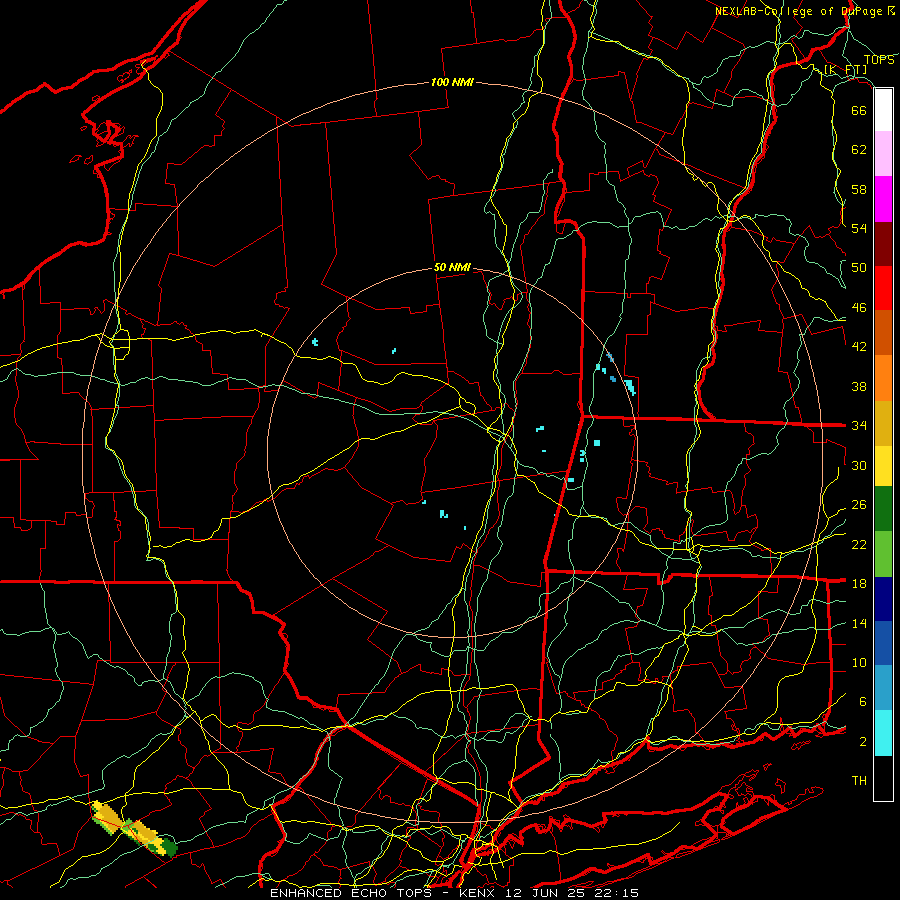Image resolution: width=900 pixels, height=900 pixels.
Task: Click the "[K FT]" units label
Action: [x=845, y=70]
